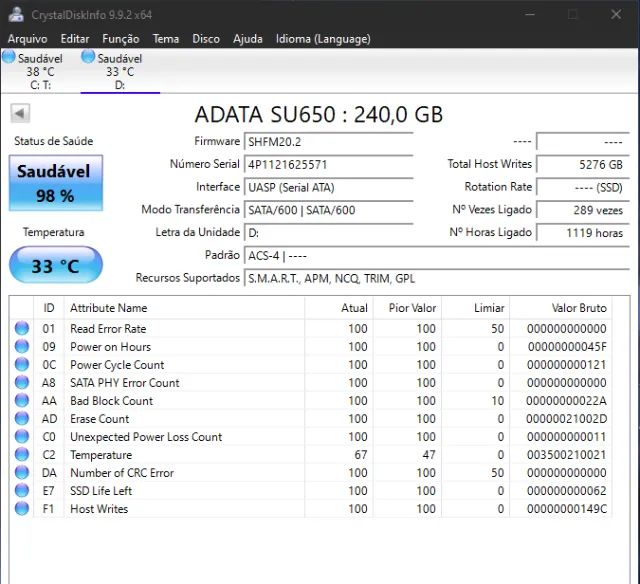The height and width of the screenshot is (584, 640).
Task: Click the 33 °C temperature button
Action: click(56, 265)
